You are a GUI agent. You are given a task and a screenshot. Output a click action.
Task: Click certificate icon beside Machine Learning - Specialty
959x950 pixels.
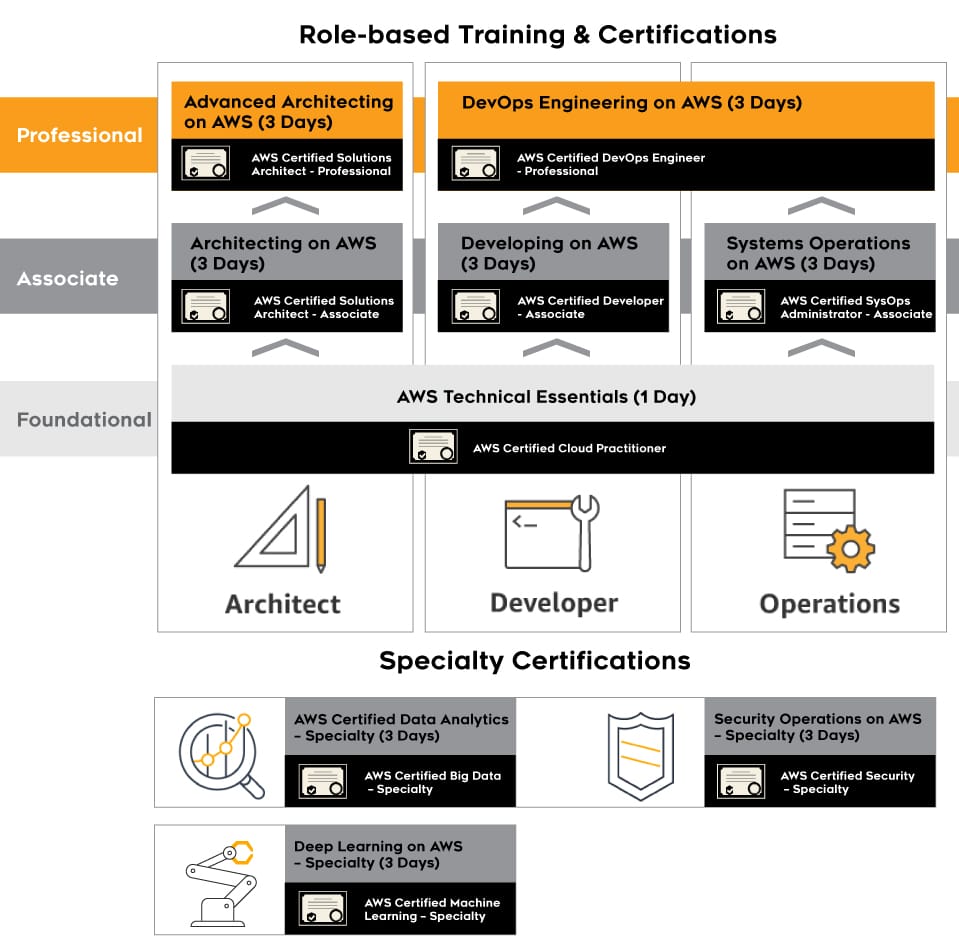323,908
